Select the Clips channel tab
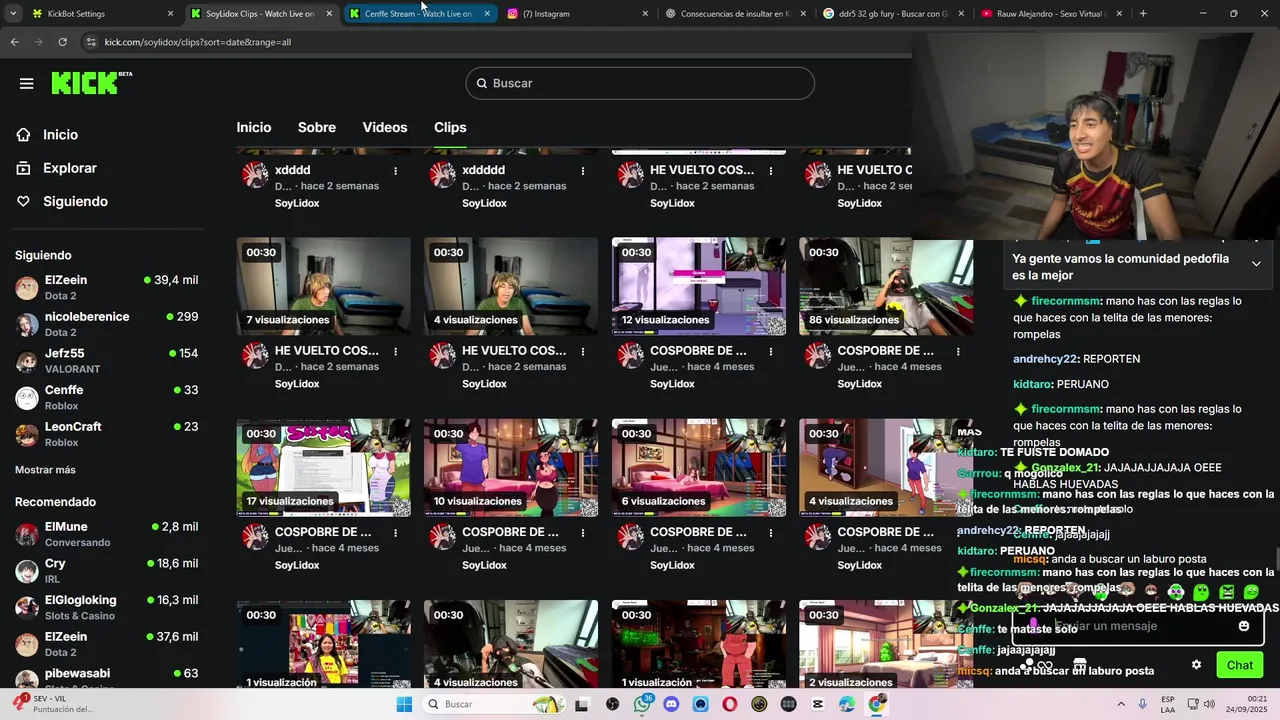 tap(450, 128)
